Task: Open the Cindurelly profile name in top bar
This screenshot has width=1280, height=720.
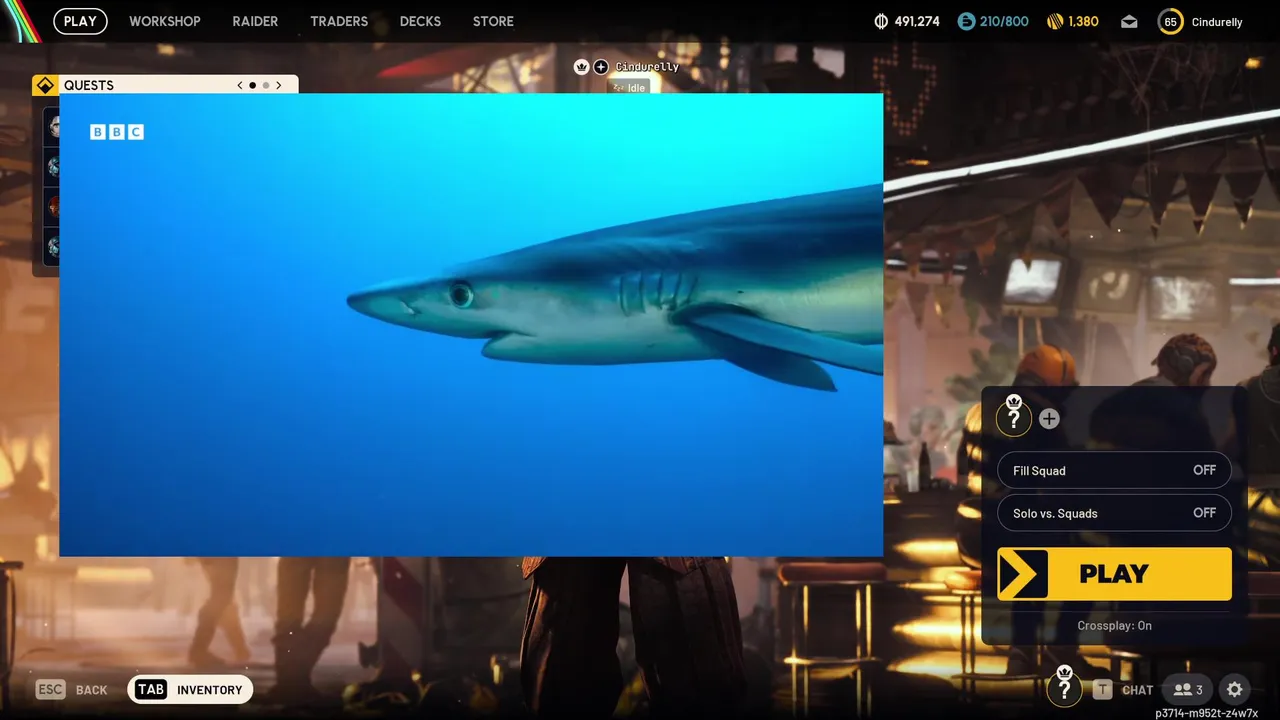Action: pyautogui.click(x=1217, y=22)
